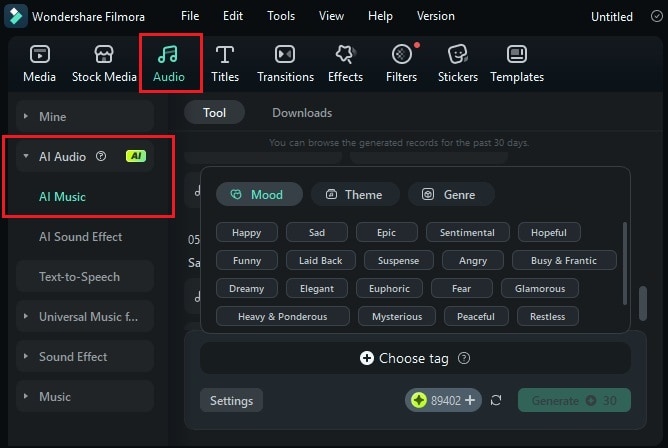668x448 pixels.
Task: Open the Transitions panel
Action: tap(285, 64)
